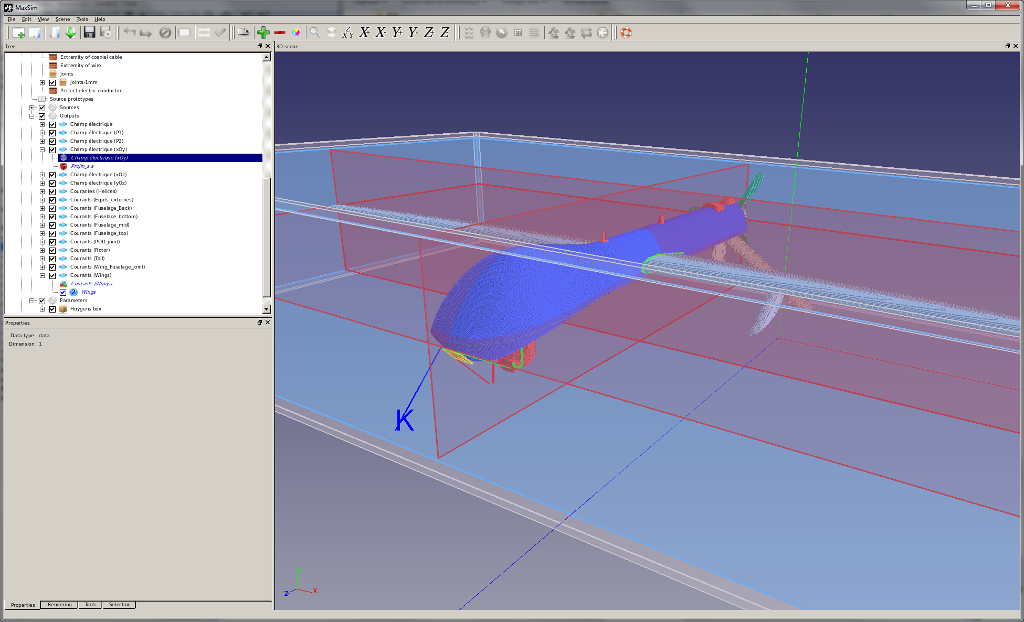Open the Help menu

99,20
